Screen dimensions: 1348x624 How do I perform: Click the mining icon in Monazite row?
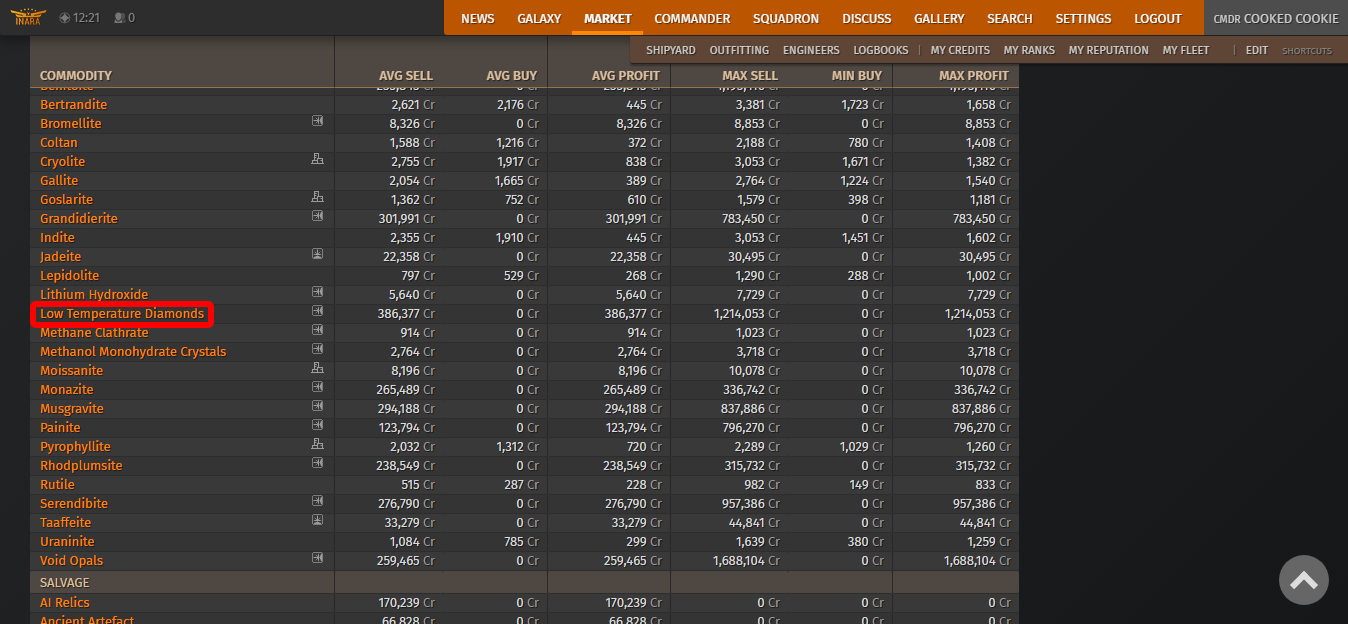coord(318,388)
